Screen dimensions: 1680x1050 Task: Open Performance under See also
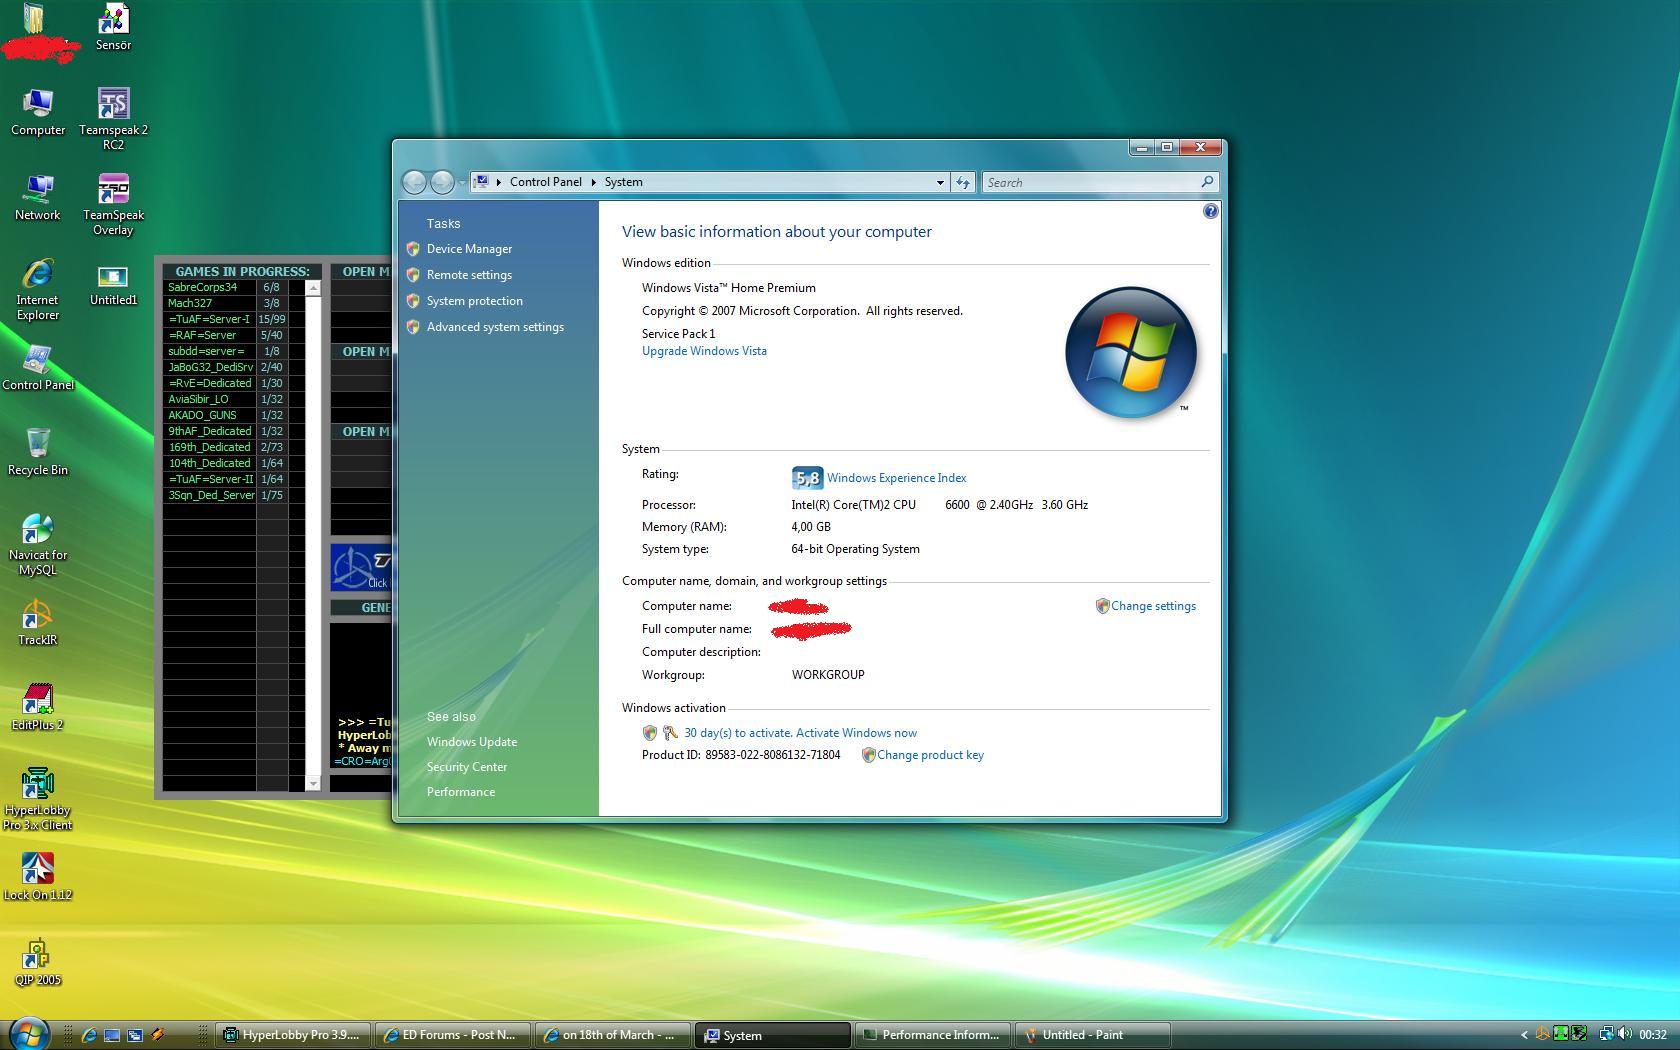(x=461, y=792)
